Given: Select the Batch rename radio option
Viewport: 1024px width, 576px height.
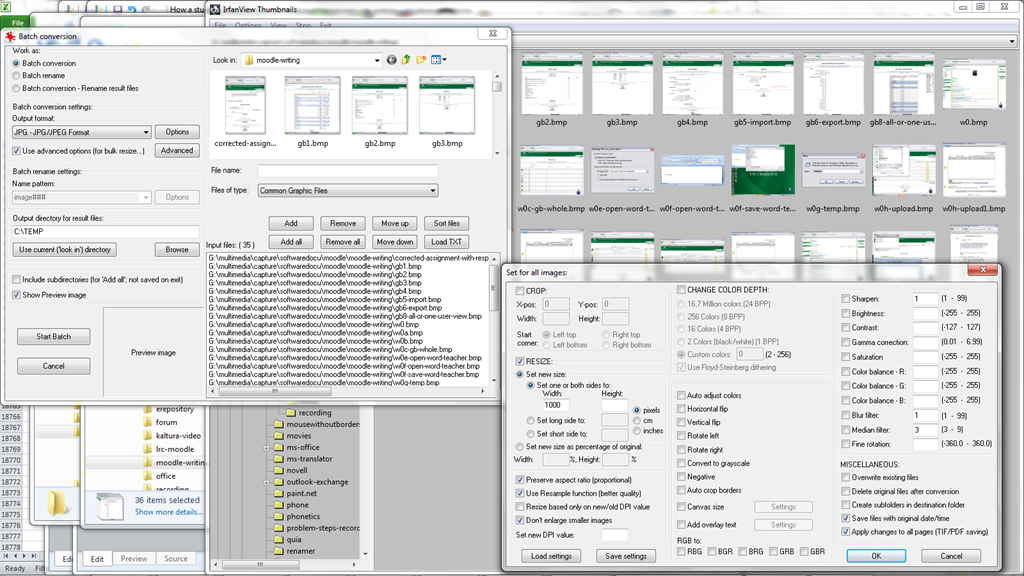Looking at the screenshot, I should [x=15, y=75].
